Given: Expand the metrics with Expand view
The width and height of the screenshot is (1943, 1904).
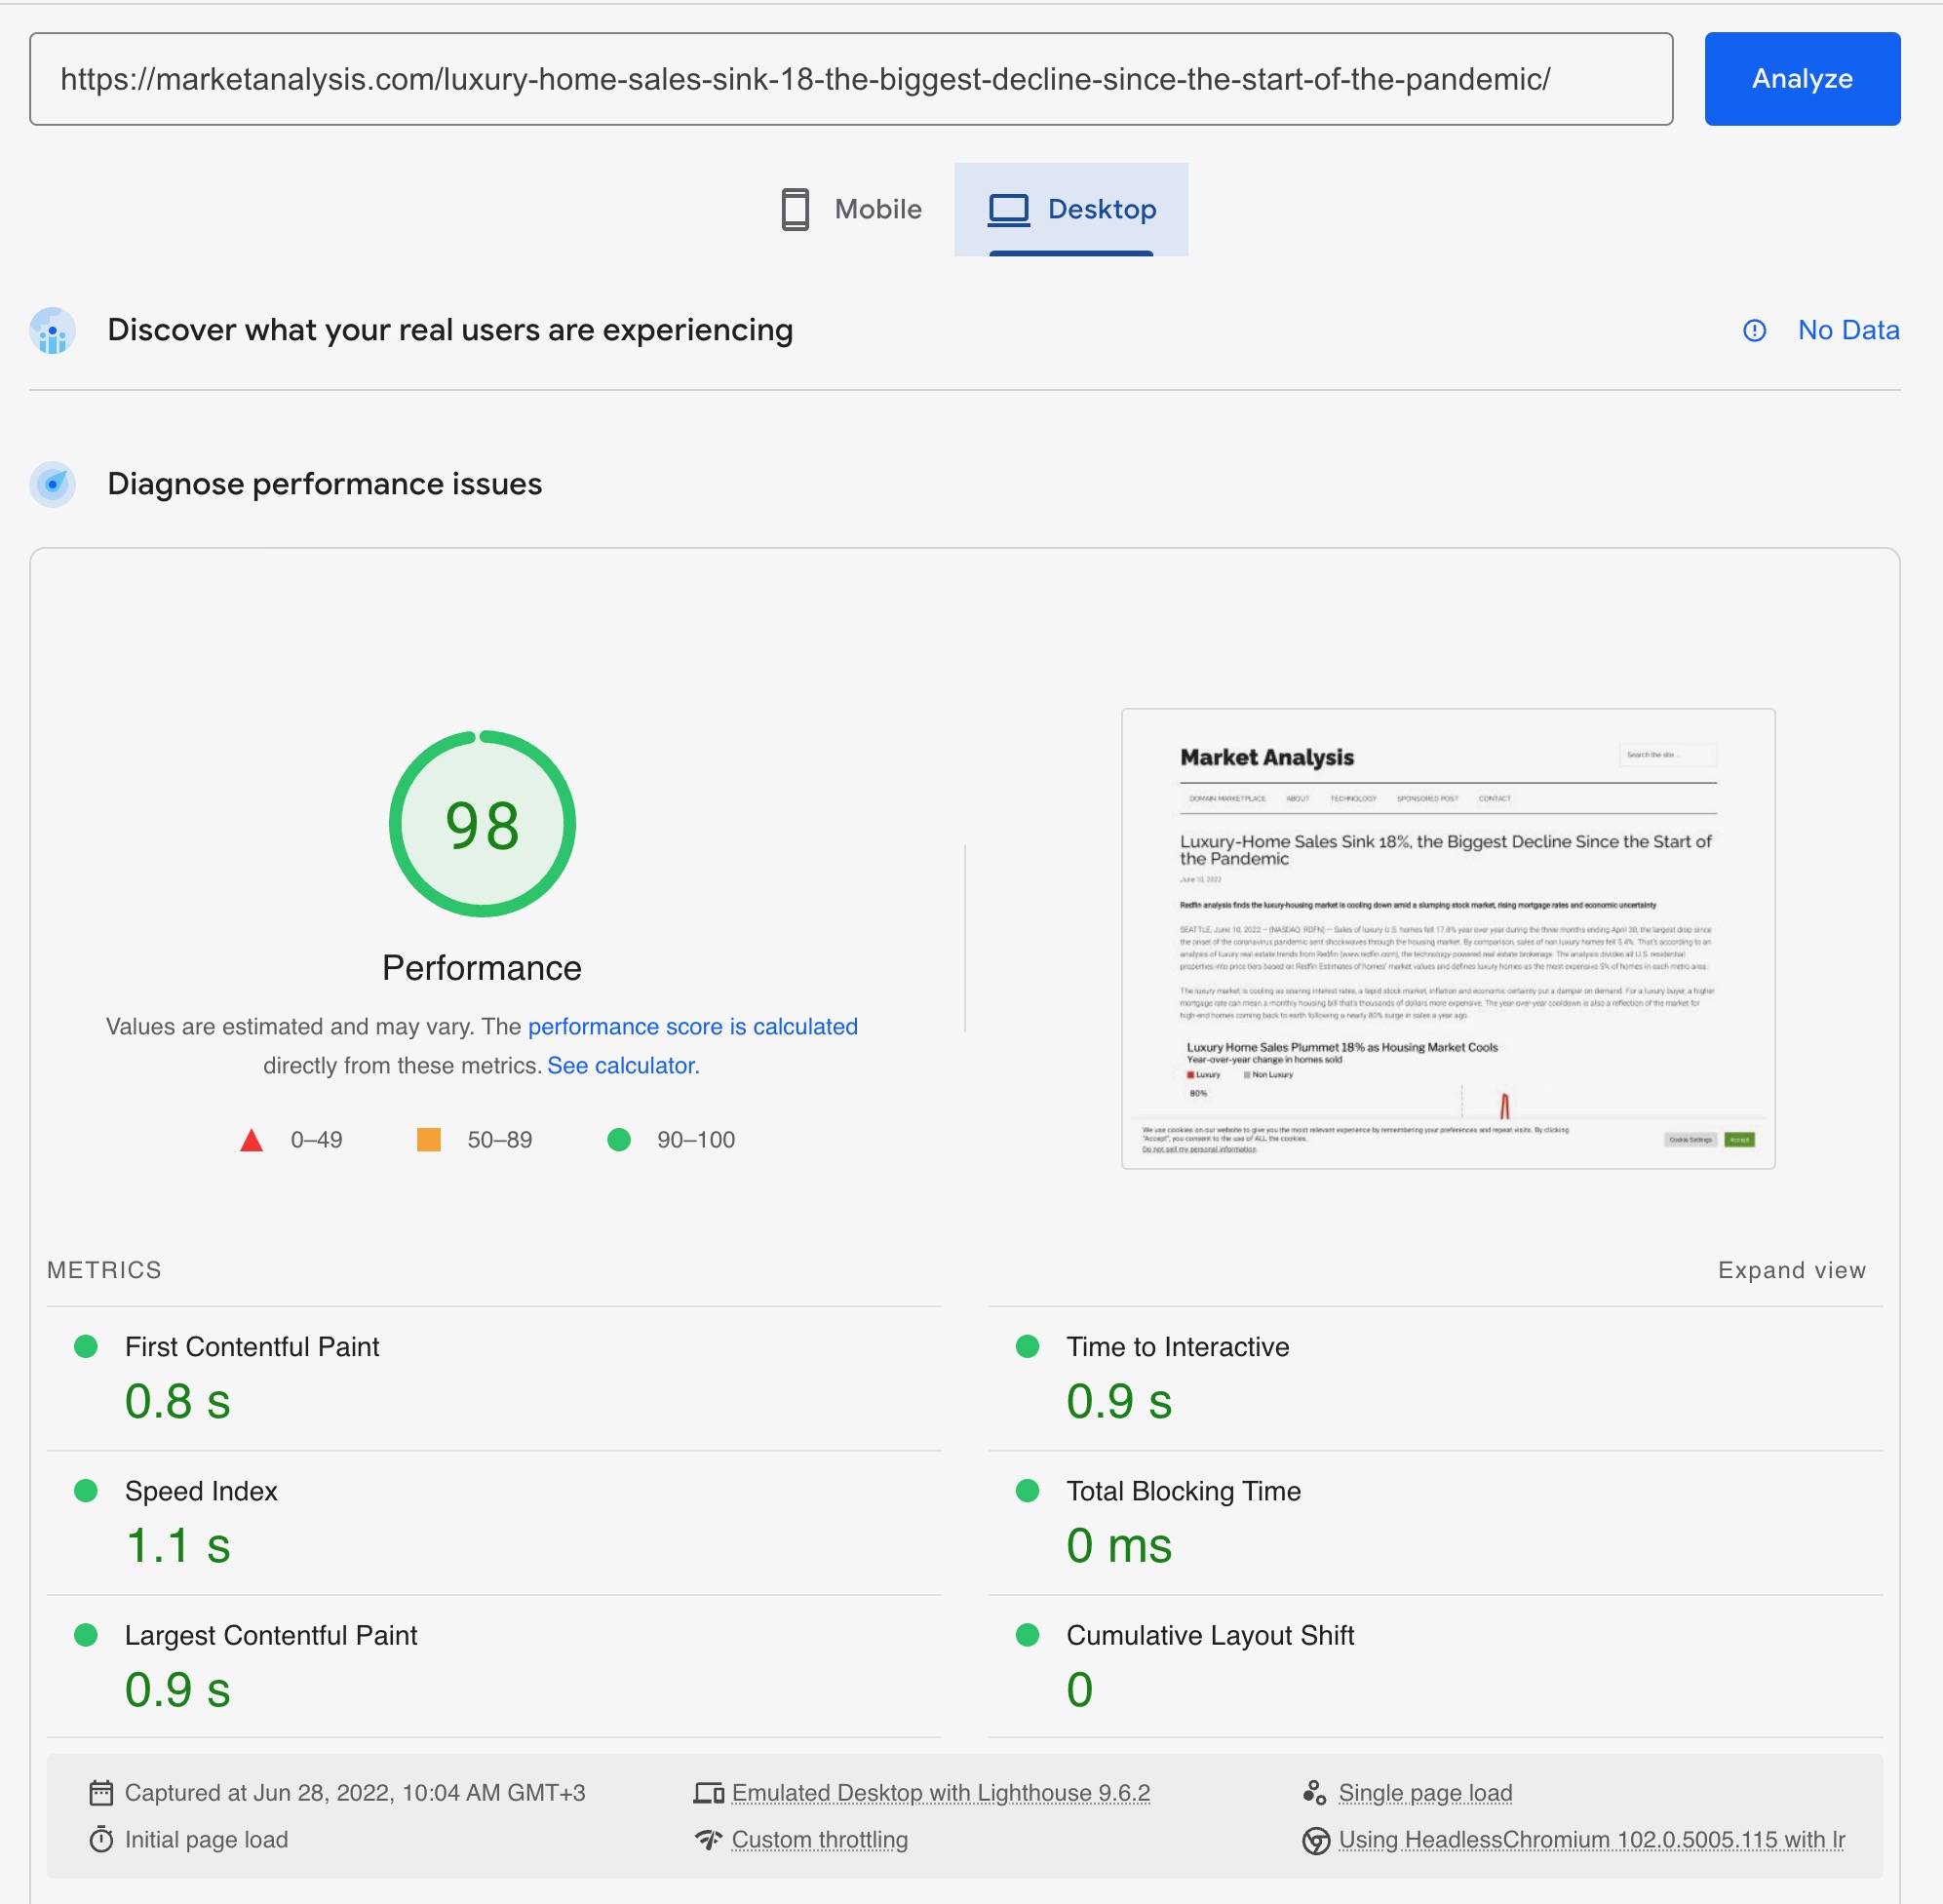Looking at the screenshot, I should coord(1791,1270).
